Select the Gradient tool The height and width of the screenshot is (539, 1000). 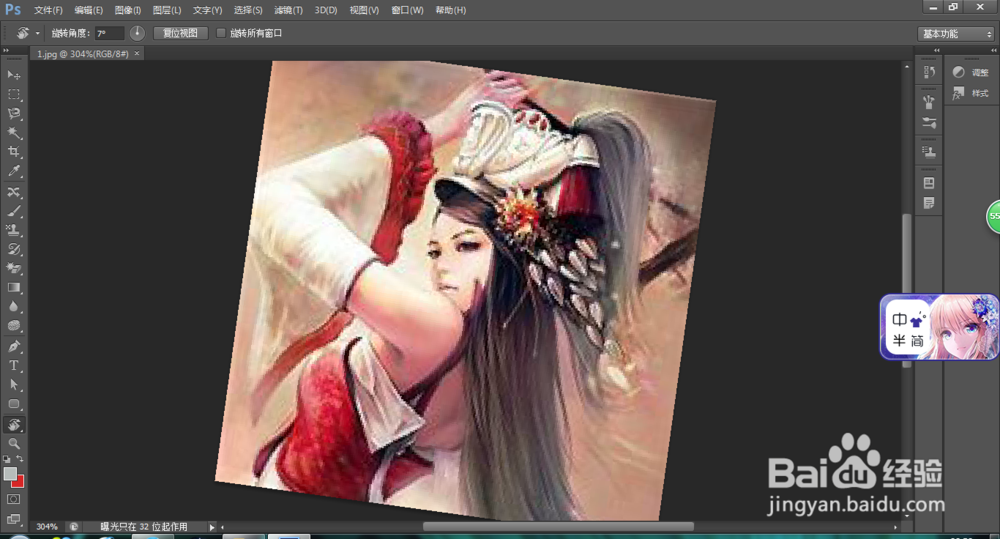point(13,287)
